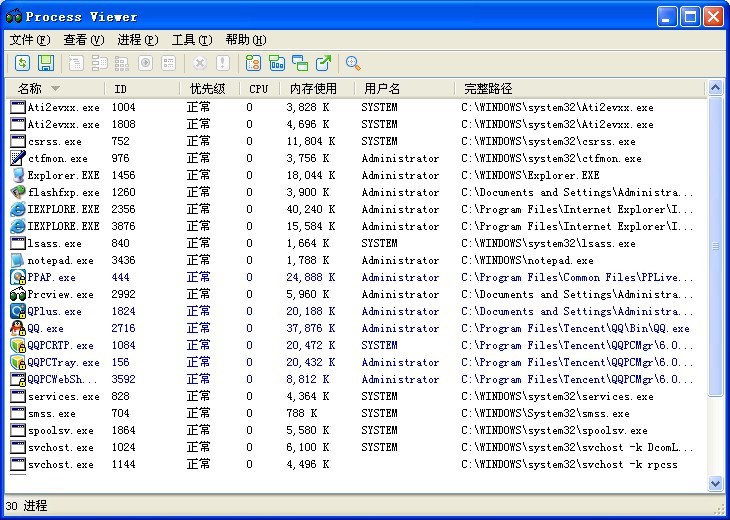
Task: Sort by the 内存使用 column header
Action: click(314, 89)
